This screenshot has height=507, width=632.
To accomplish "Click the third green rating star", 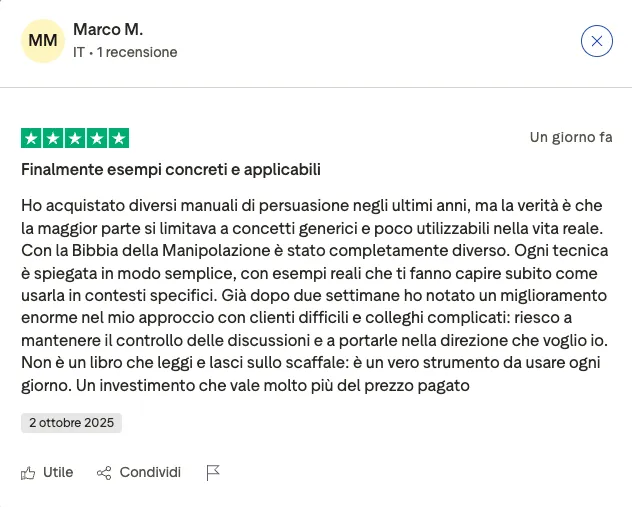I will click(75, 138).
